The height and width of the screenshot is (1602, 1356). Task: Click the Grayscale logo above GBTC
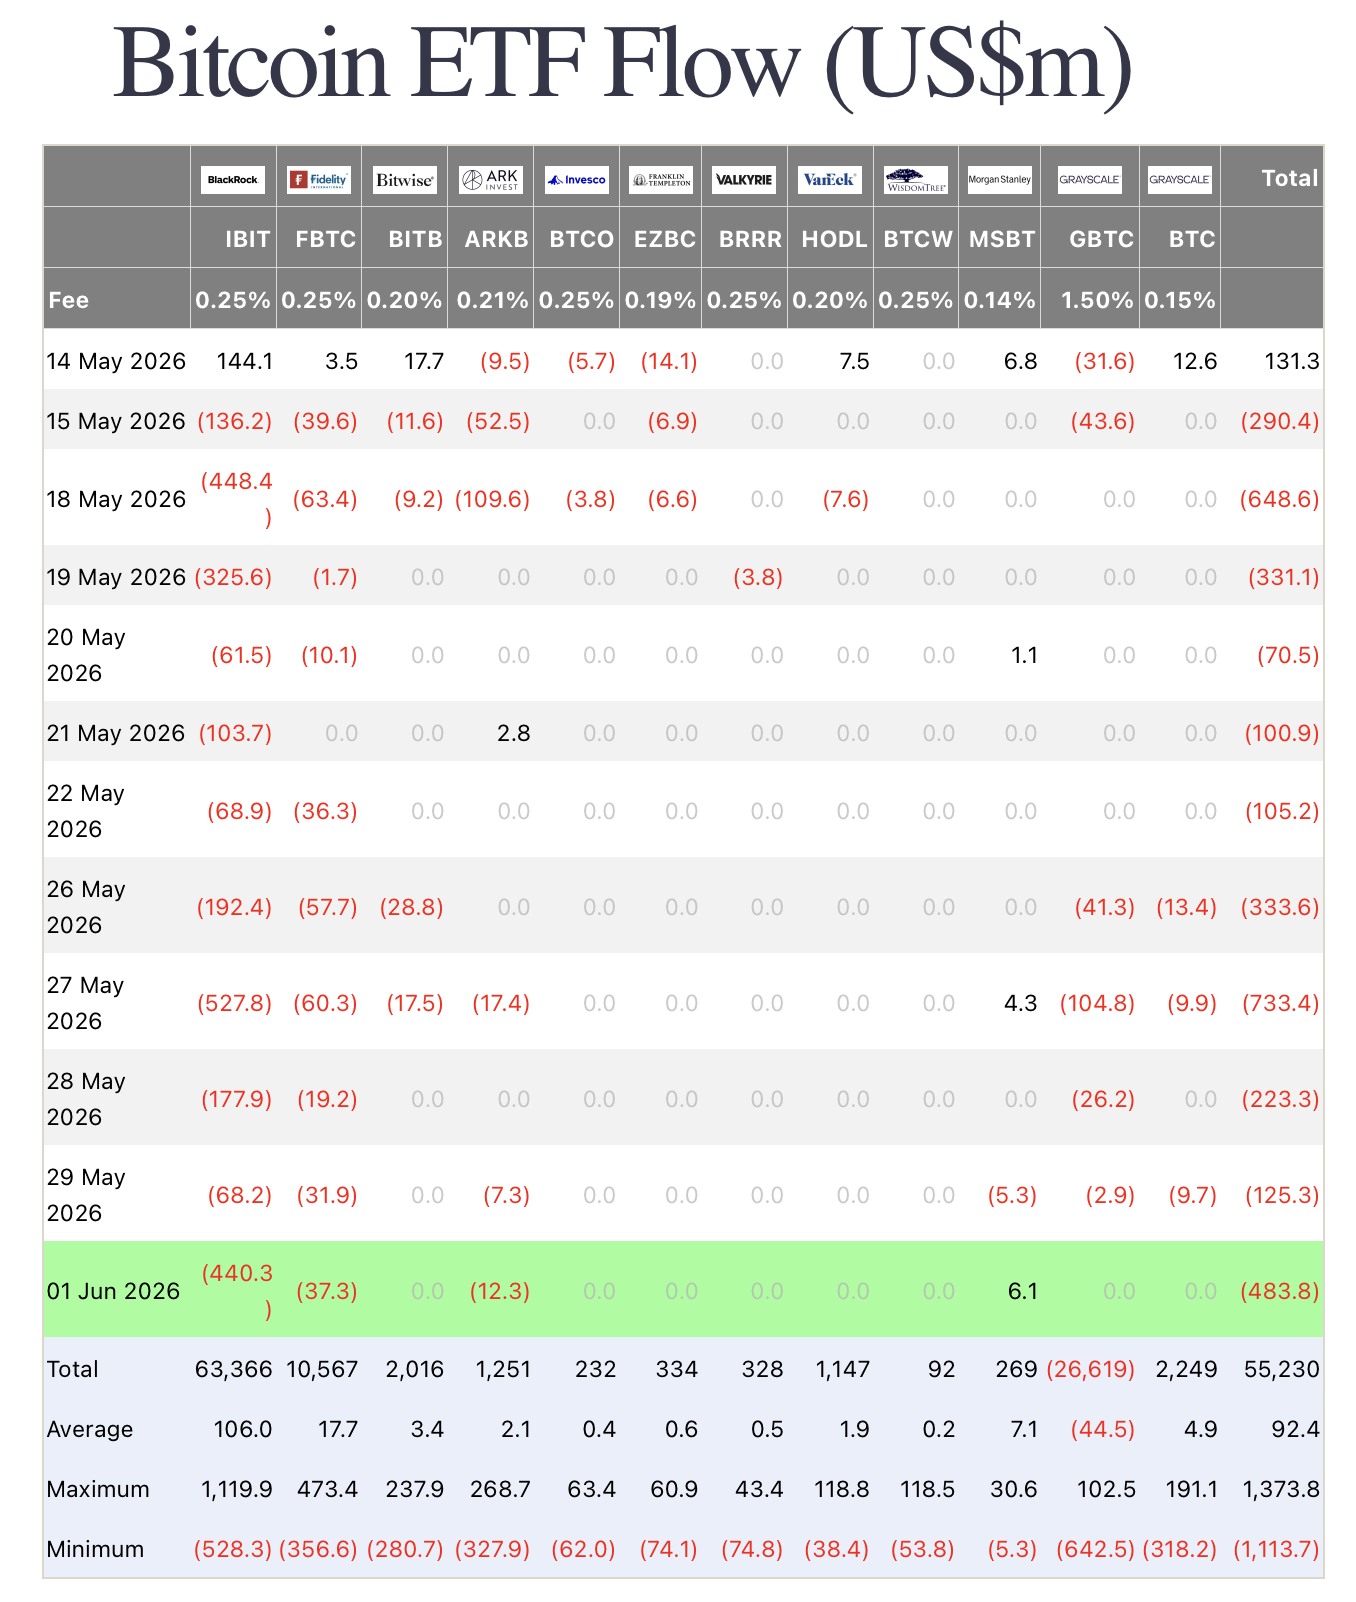pos(1090,180)
